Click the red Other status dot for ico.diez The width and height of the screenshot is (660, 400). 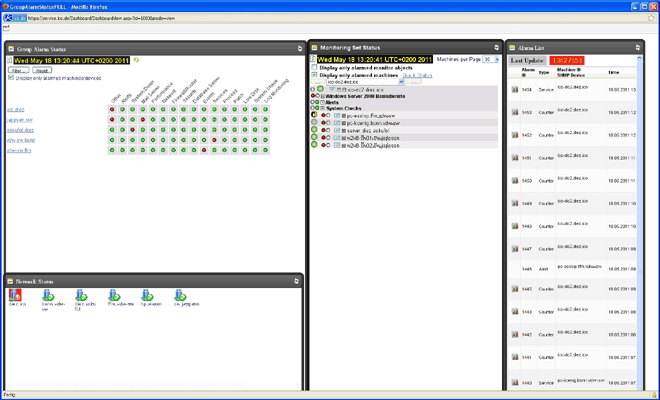coord(112,109)
